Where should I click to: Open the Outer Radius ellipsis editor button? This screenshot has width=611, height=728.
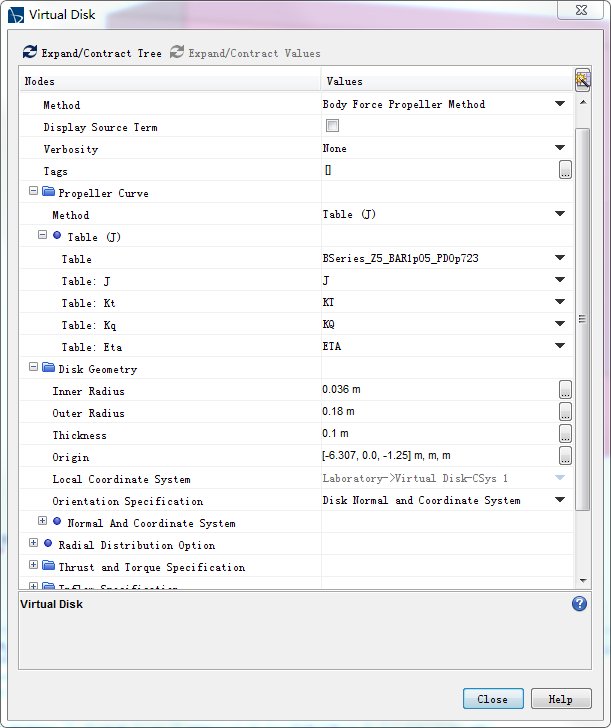(x=565, y=413)
